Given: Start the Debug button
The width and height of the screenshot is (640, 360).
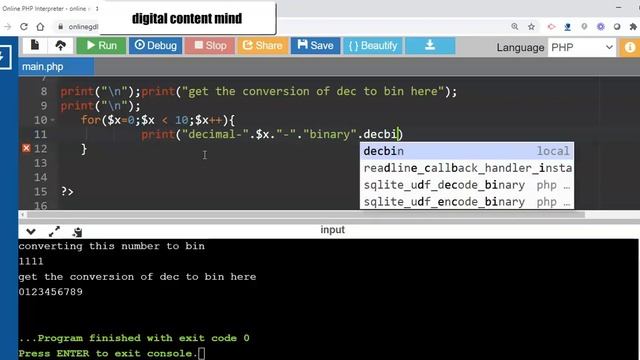Looking at the screenshot, I should (x=156, y=45).
